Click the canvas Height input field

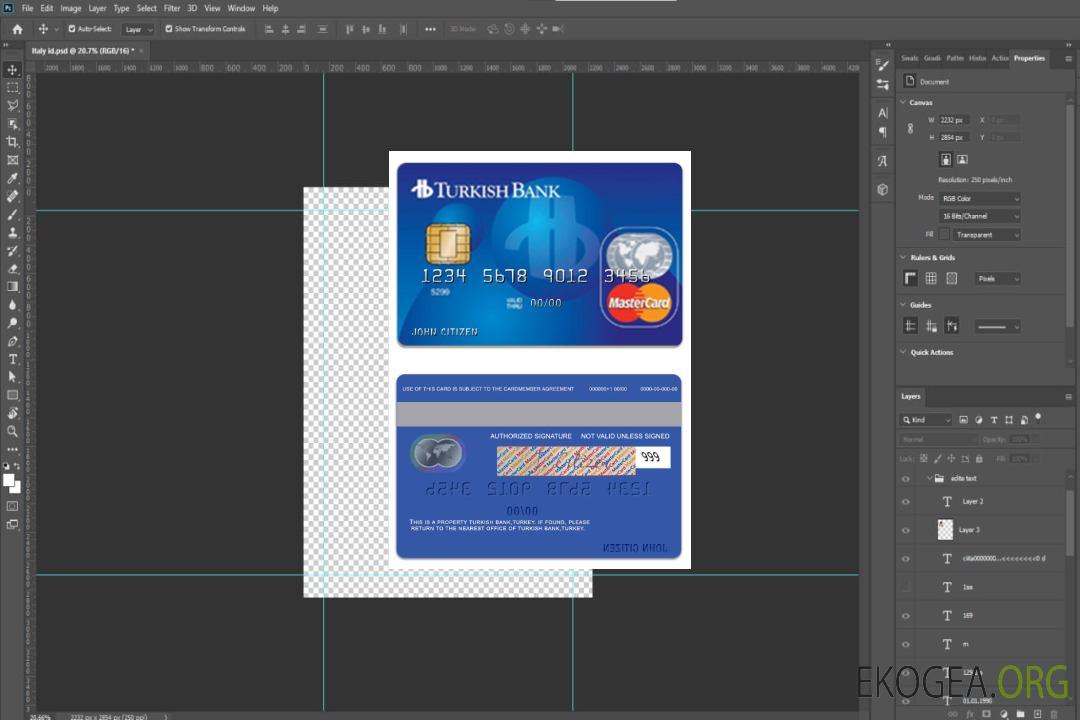click(x=954, y=138)
